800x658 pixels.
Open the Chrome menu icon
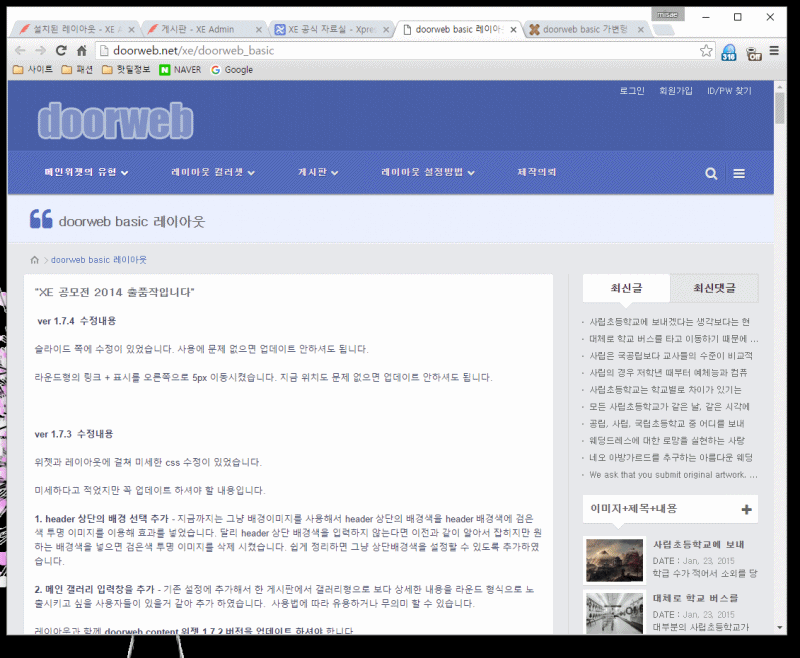click(x=774, y=50)
